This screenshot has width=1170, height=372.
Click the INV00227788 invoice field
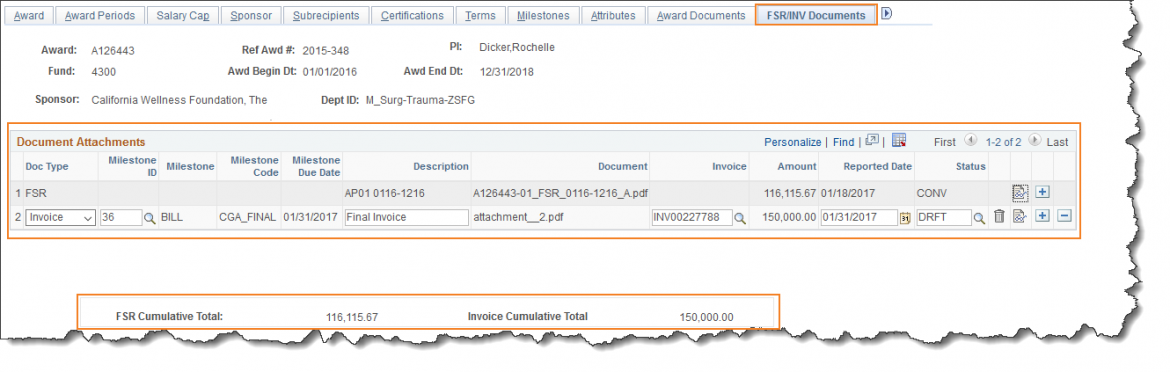[692, 217]
